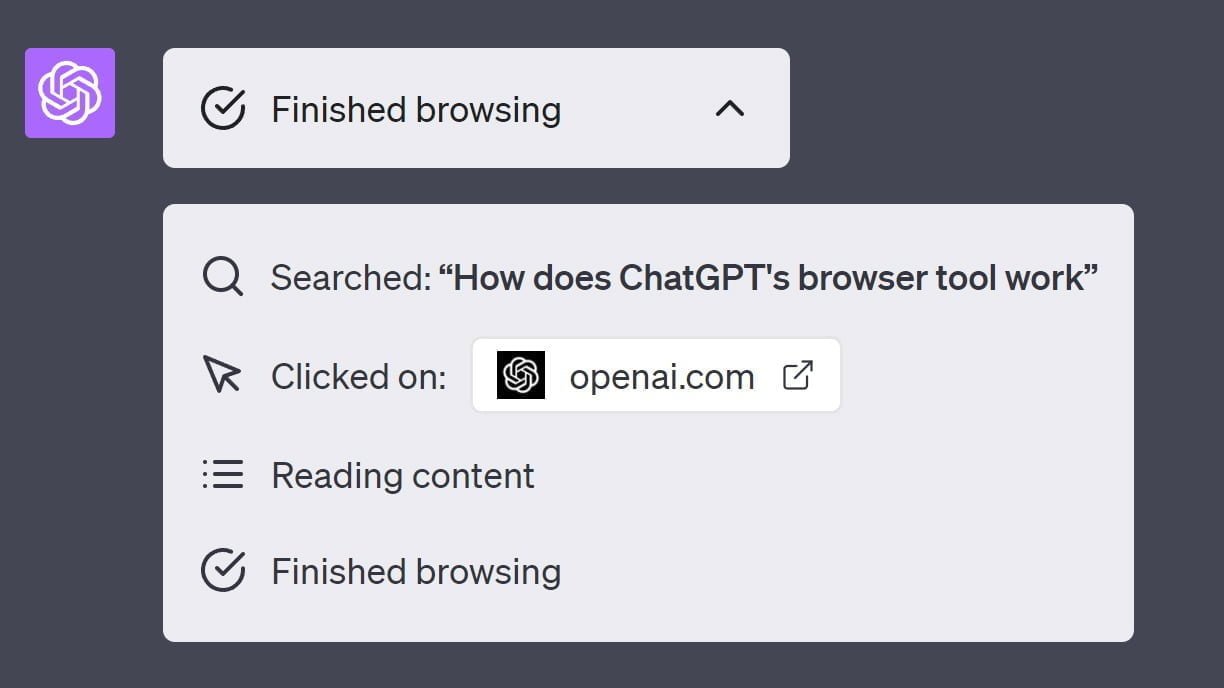This screenshot has width=1224, height=688.
Task: Click the "Clicked on:" label
Action: coord(358,376)
